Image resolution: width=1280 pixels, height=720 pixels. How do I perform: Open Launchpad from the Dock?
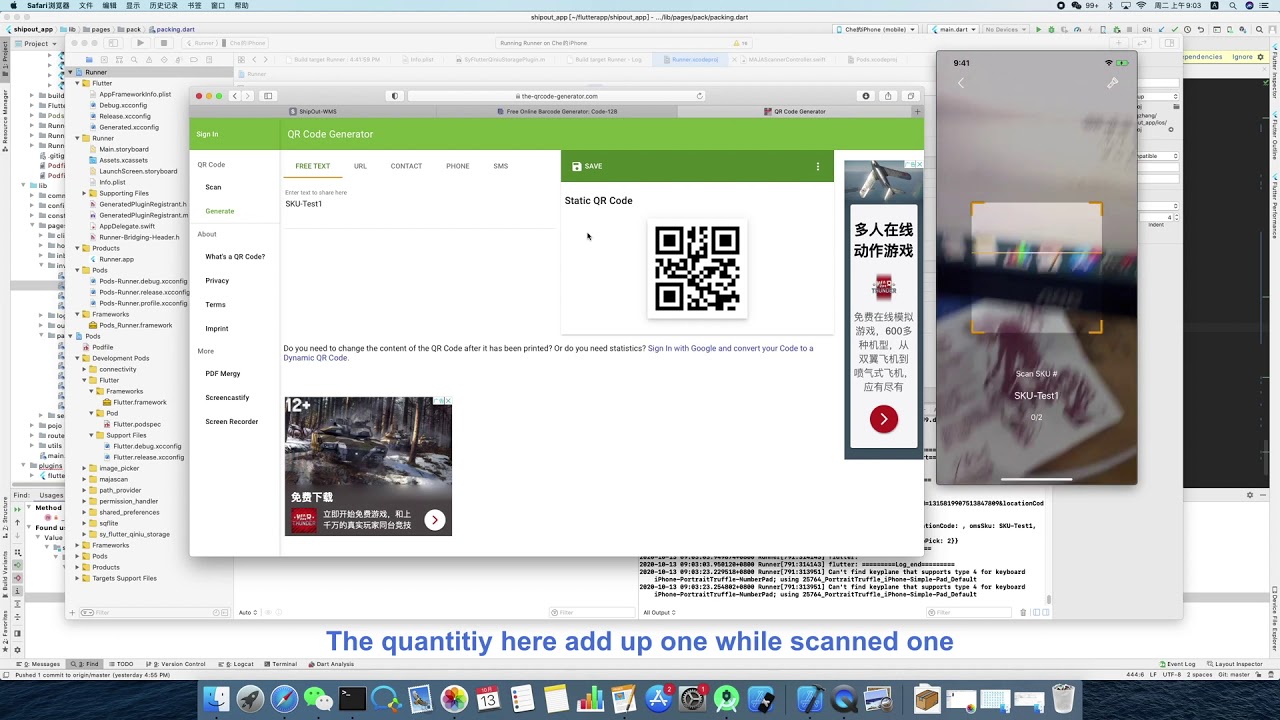[250, 699]
